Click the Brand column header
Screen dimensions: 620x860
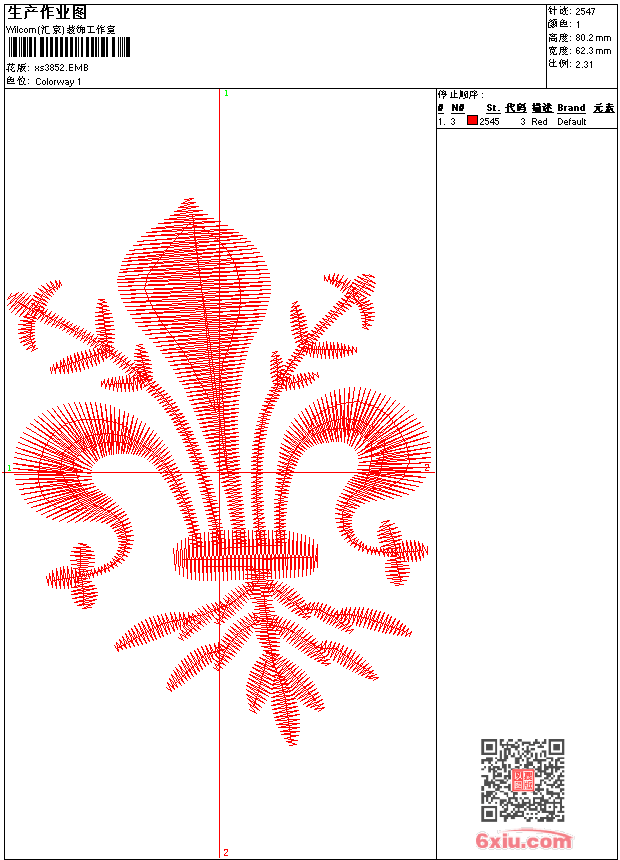[571, 108]
